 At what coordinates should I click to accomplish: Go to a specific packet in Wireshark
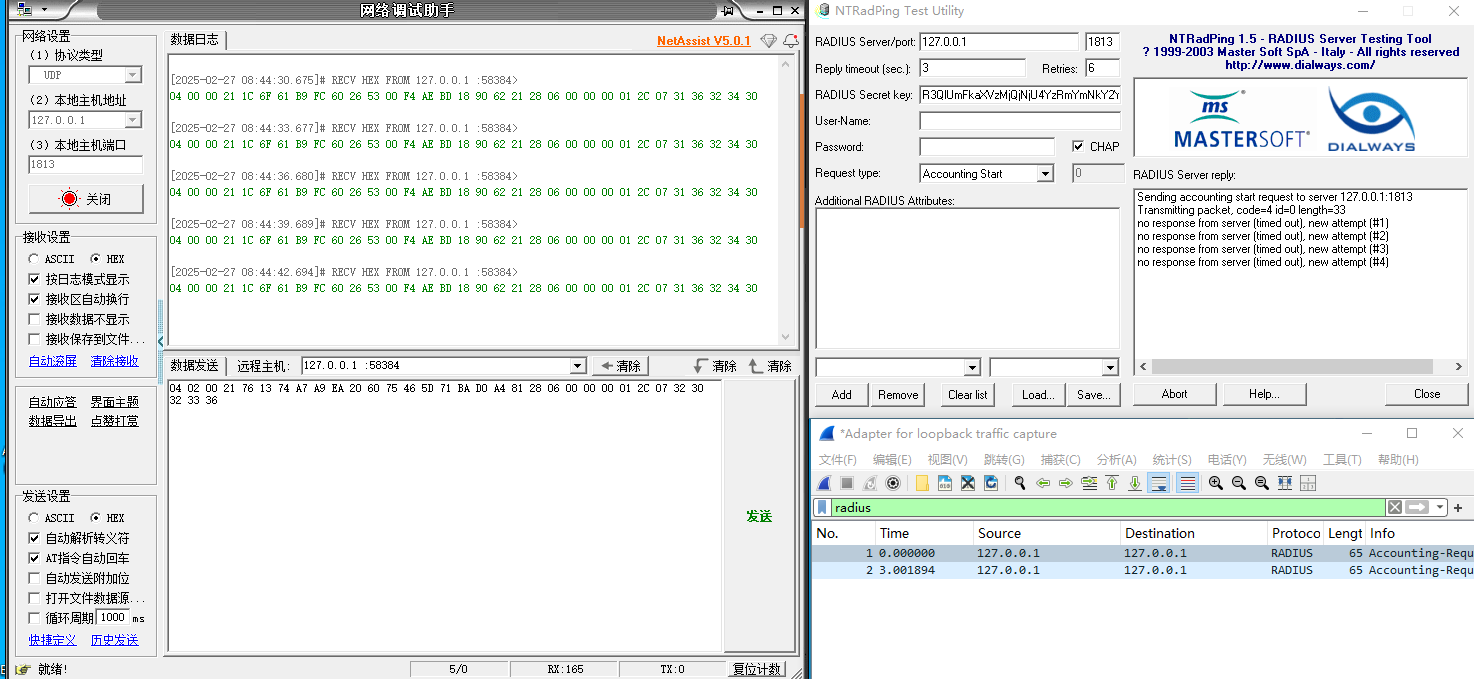(x=1089, y=483)
